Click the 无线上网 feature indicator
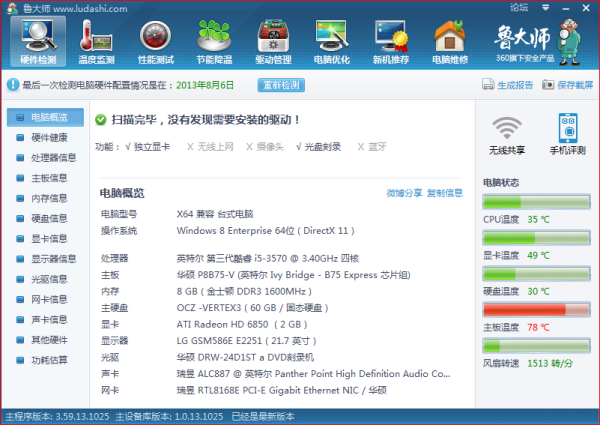 pos(210,147)
